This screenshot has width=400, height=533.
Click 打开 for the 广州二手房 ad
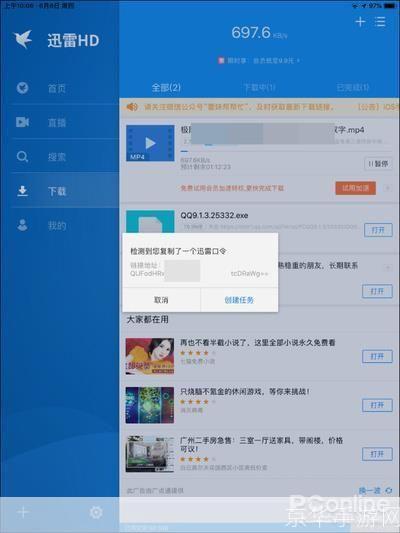coord(377,454)
